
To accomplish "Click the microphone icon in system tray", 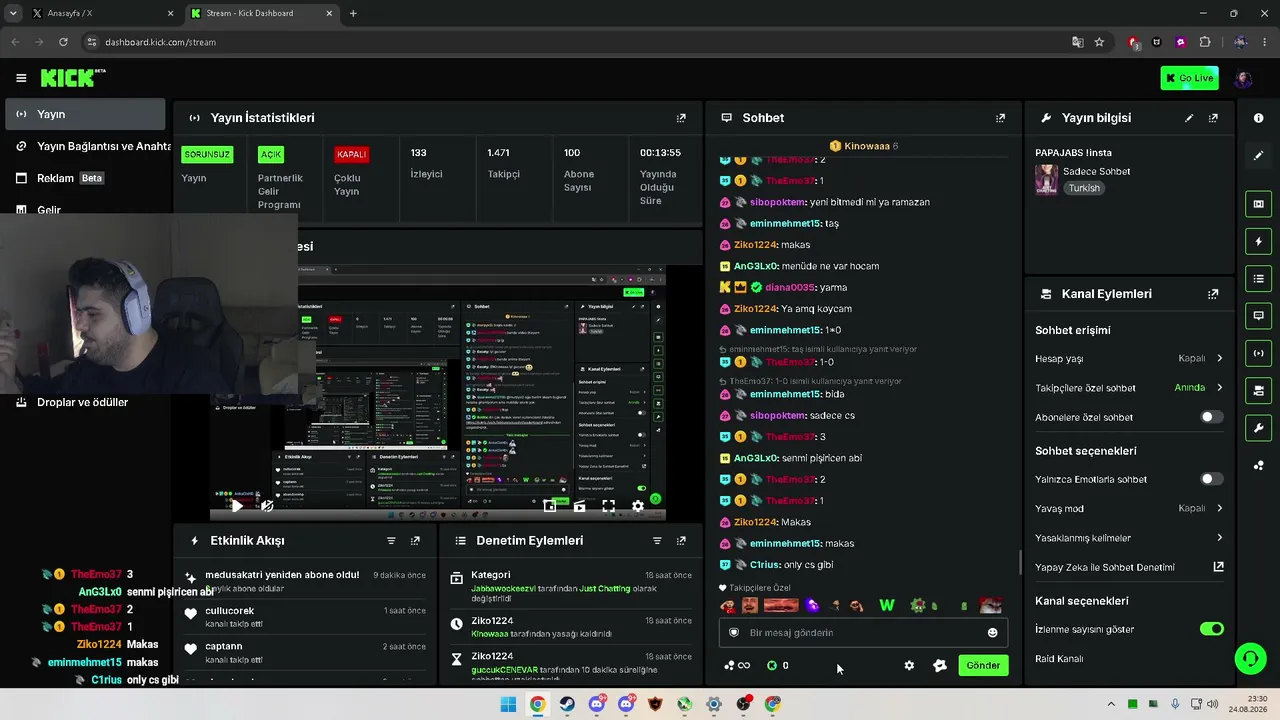I will (1175, 704).
